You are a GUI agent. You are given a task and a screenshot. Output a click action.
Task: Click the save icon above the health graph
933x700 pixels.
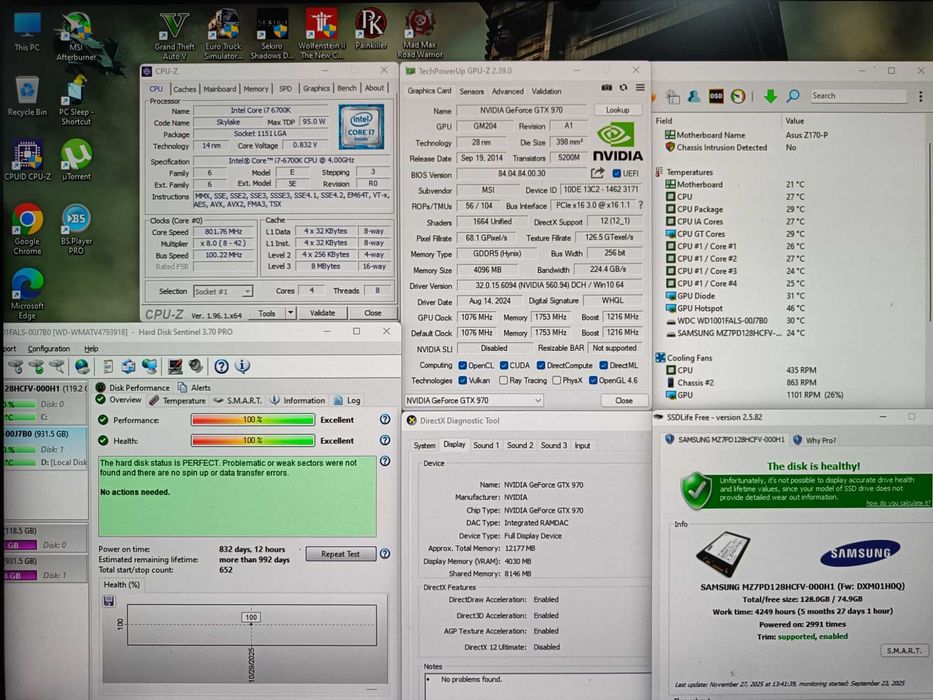[109, 601]
